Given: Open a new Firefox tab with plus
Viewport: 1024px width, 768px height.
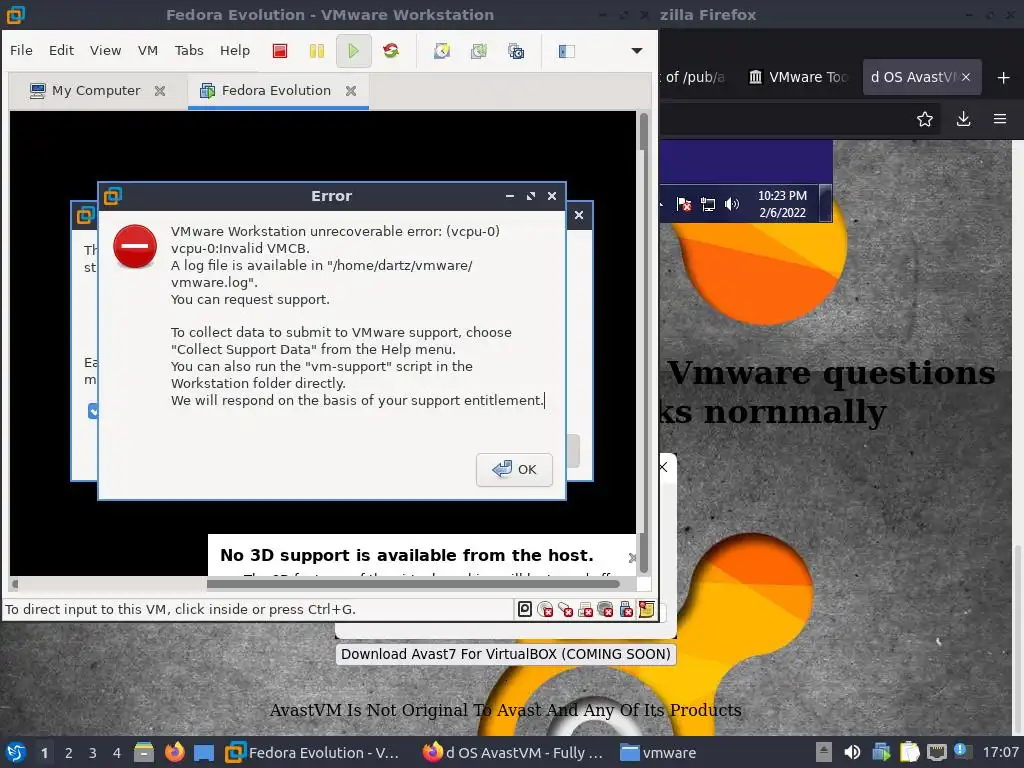Looking at the screenshot, I should [1004, 78].
